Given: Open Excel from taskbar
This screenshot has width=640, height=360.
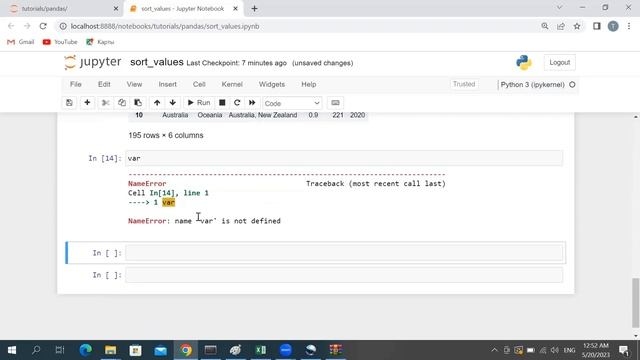Looking at the screenshot, I should [x=260, y=350].
